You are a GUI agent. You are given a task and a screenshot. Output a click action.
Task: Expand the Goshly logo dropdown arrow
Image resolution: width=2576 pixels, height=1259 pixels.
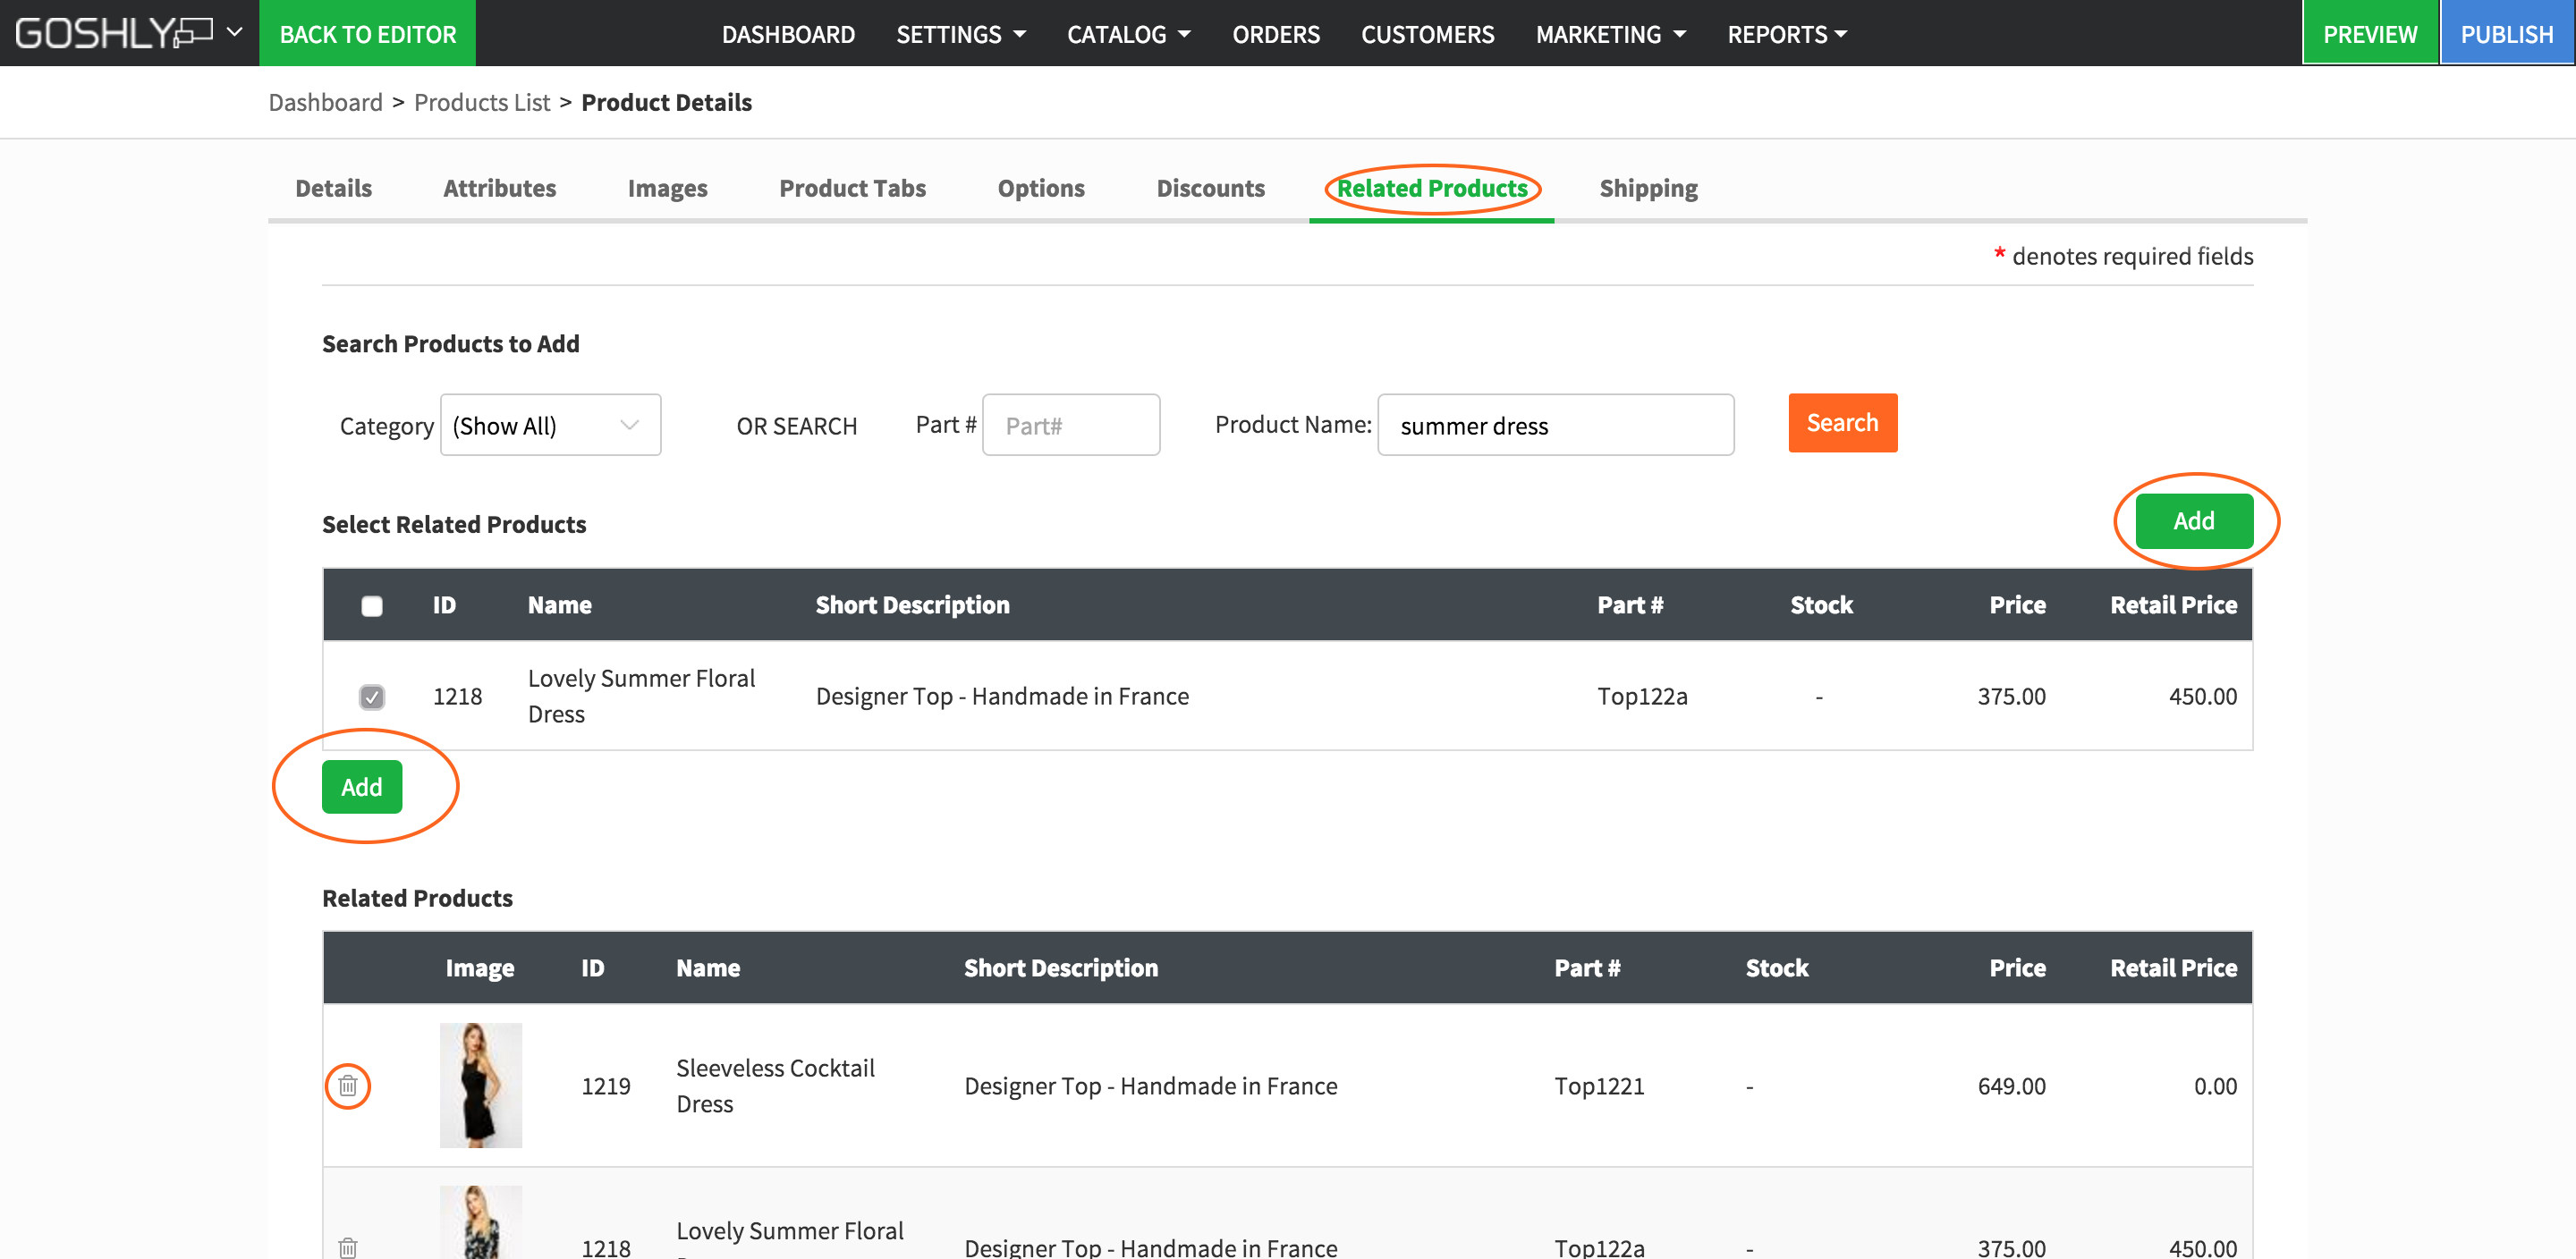click(235, 32)
